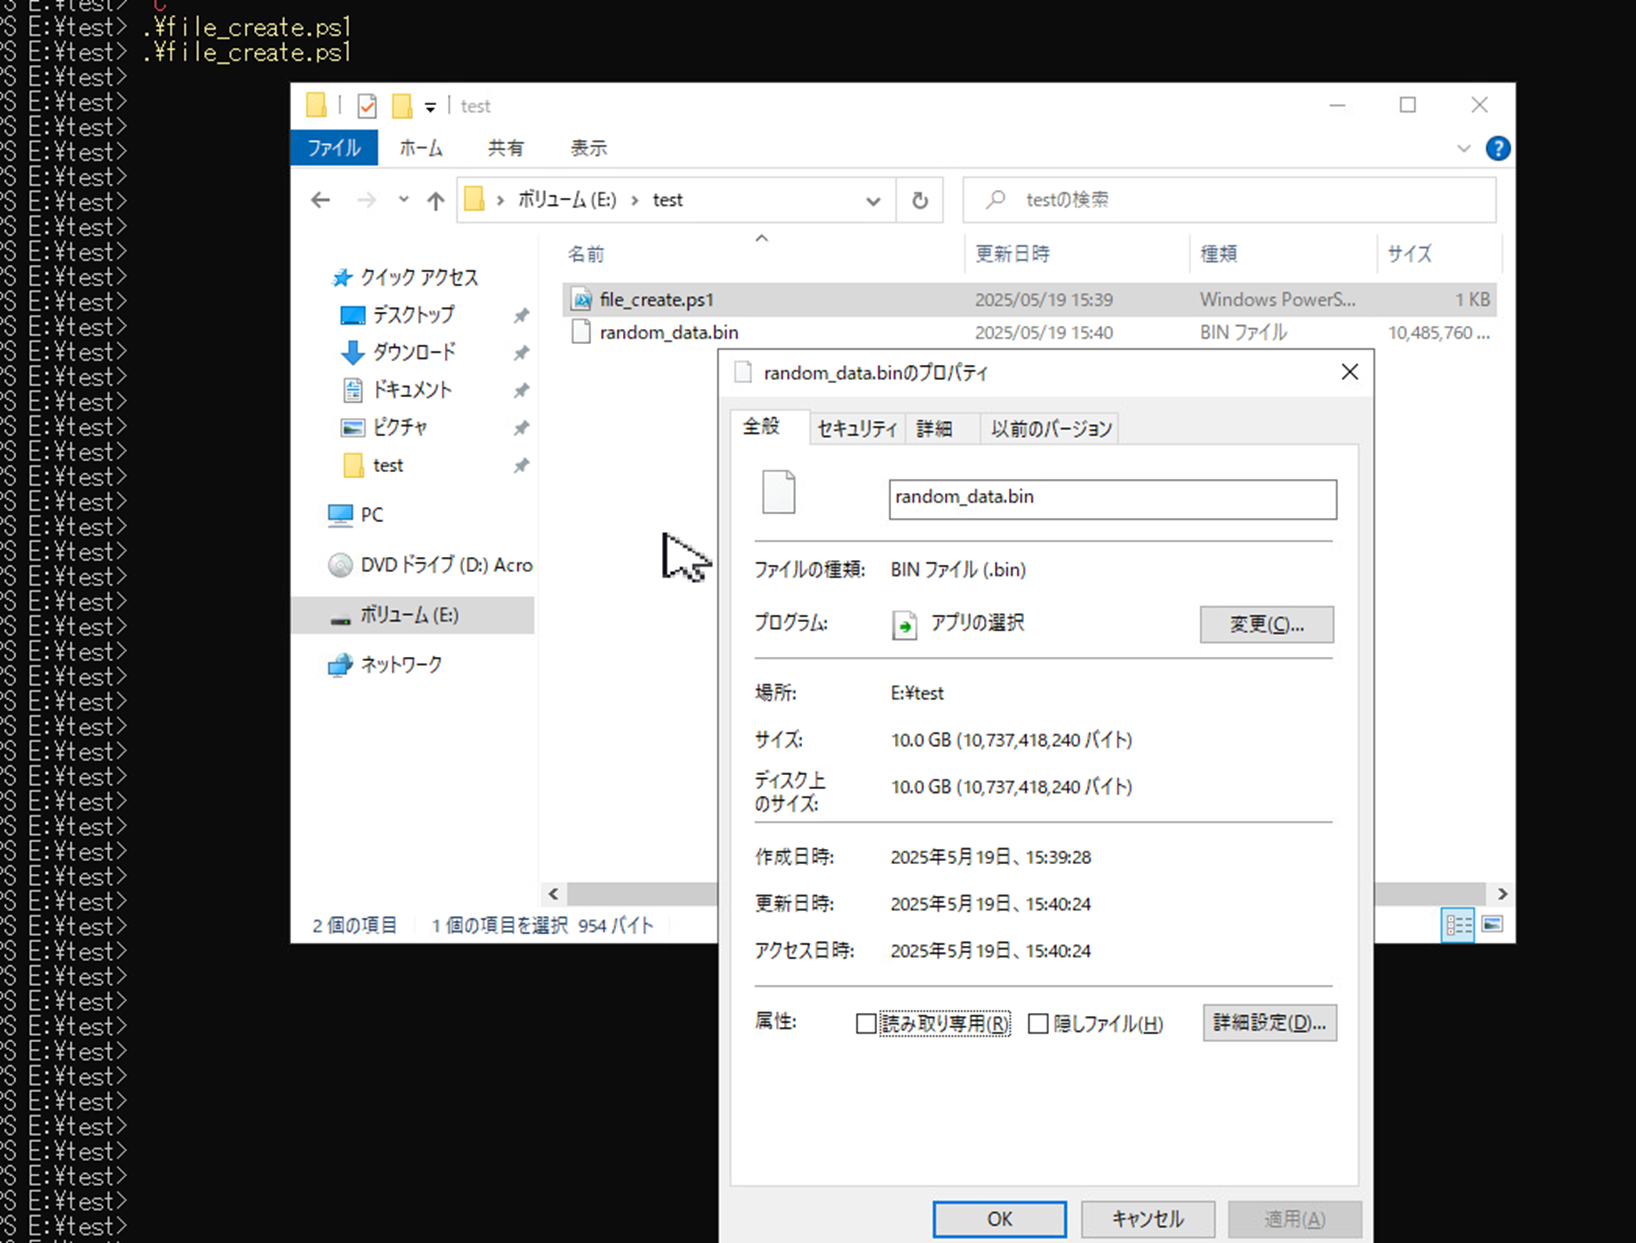Switch to large icons view in status bar
Screen dimensions: 1636x1243
1492,924
